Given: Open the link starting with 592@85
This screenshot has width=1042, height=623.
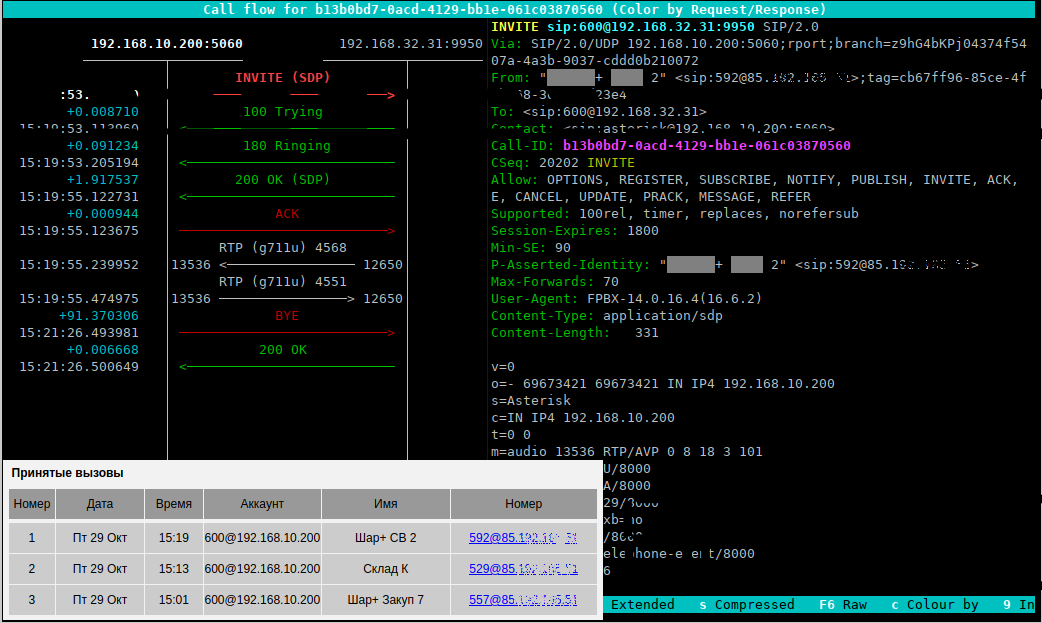Looking at the screenshot, I should 522,538.
